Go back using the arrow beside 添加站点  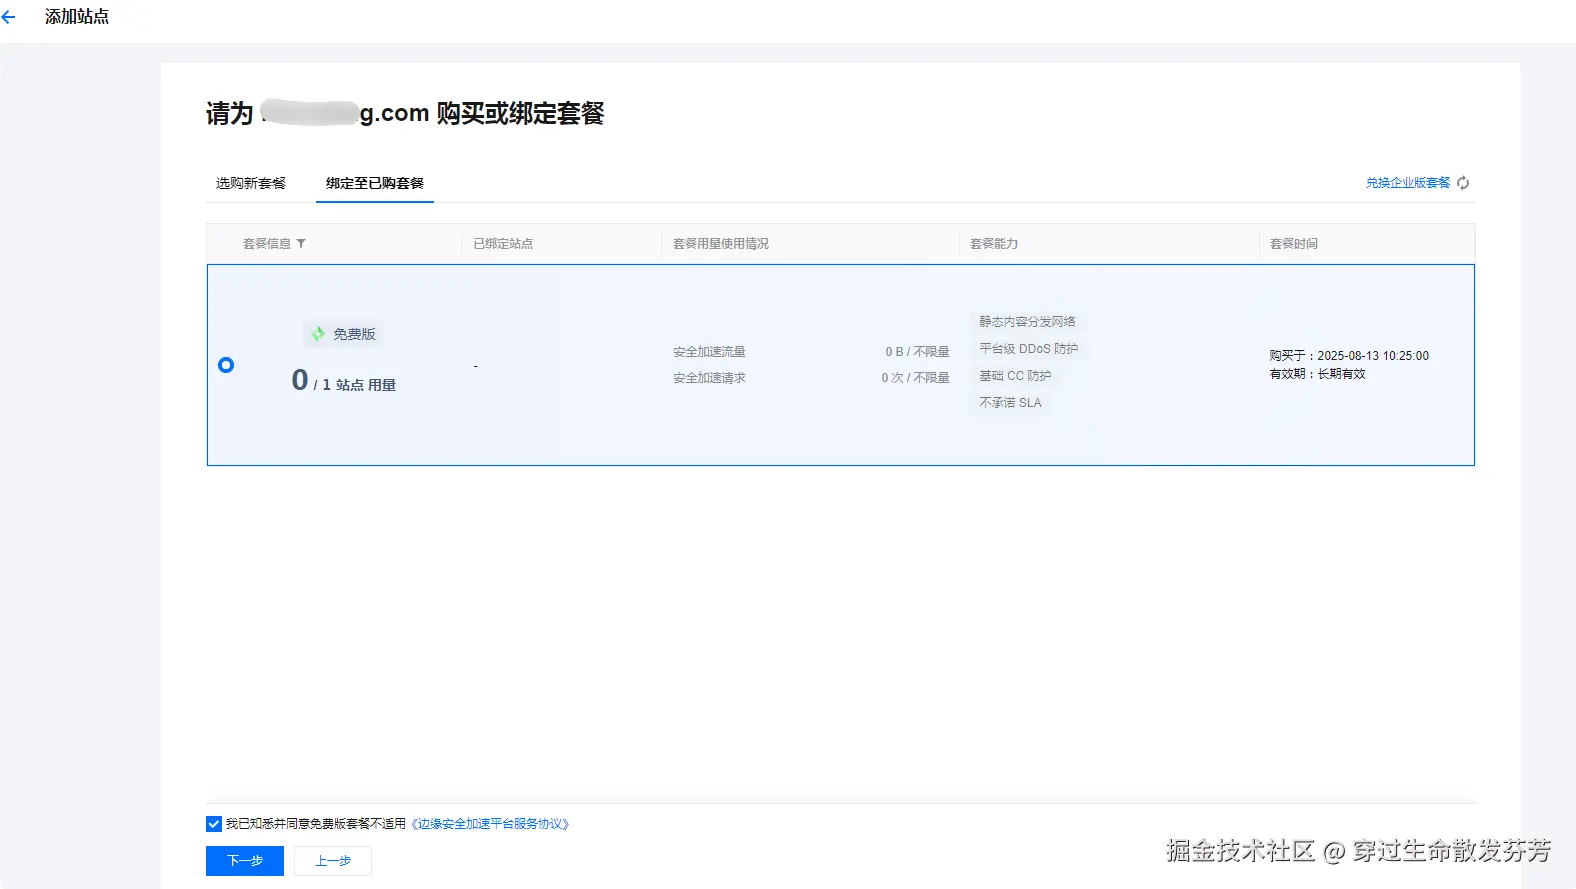[x=9, y=17]
